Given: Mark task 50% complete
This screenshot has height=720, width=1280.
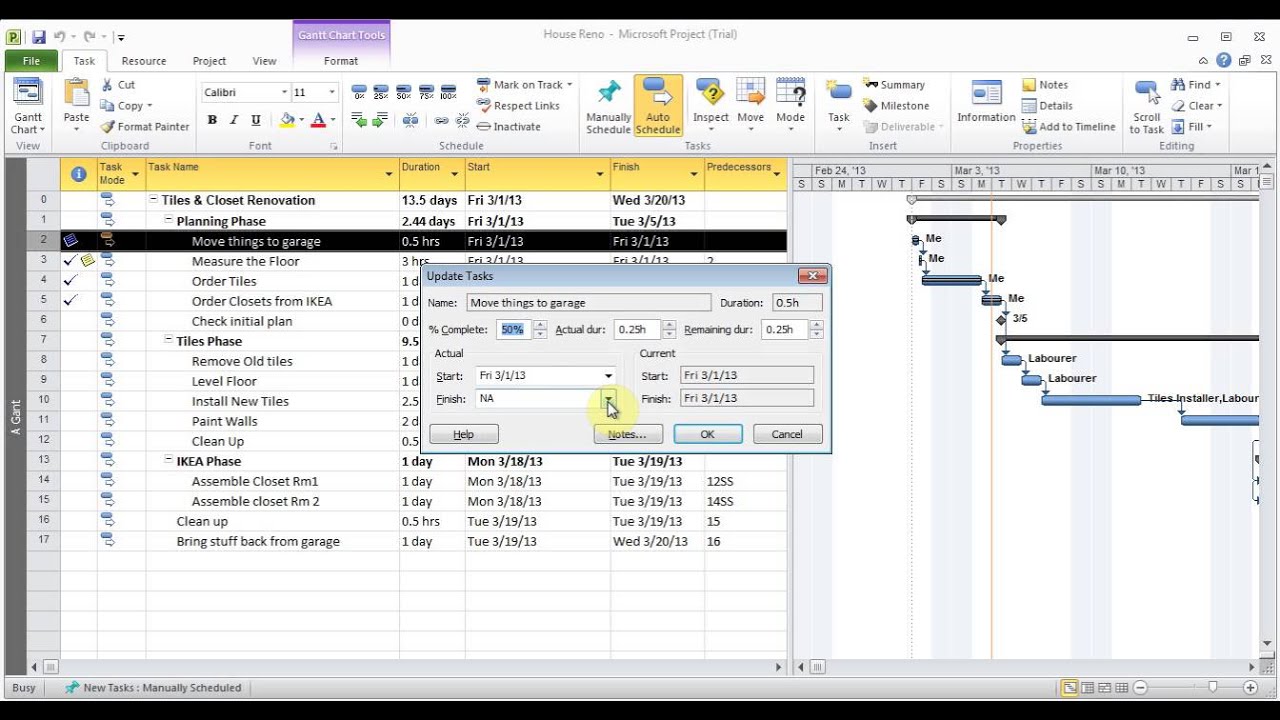Looking at the screenshot, I should click(404, 92).
